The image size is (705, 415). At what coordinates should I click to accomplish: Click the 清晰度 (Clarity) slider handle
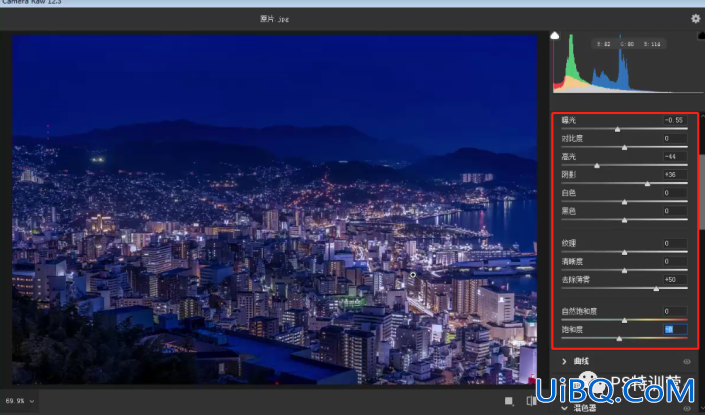pos(625,270)
